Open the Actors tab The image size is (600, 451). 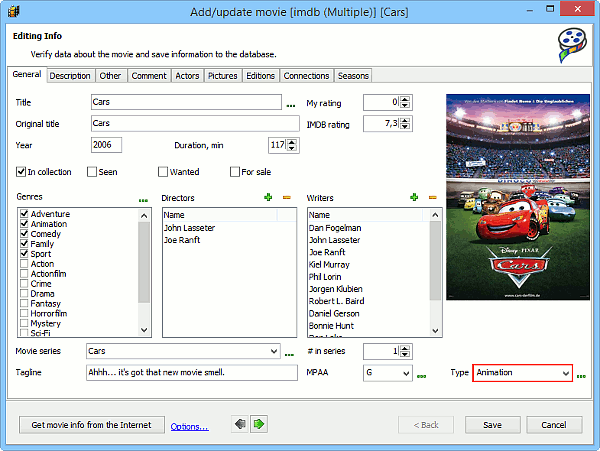click(x=187, y=76)
